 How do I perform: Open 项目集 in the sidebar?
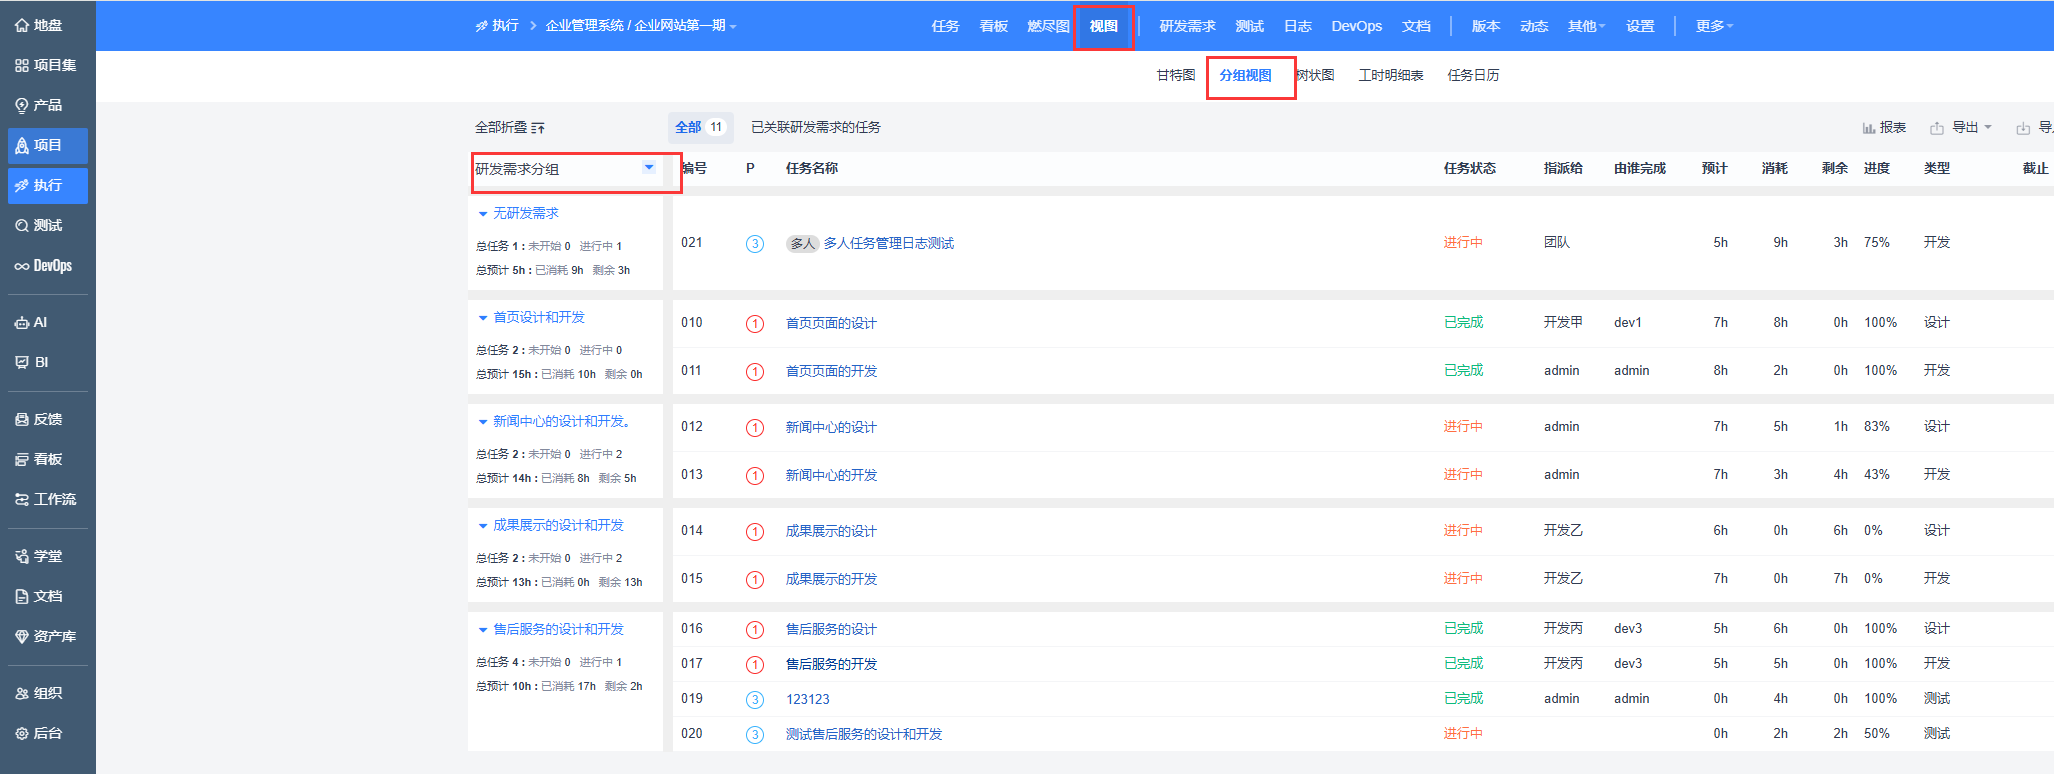pyautogui.click(x=45, y=65)
